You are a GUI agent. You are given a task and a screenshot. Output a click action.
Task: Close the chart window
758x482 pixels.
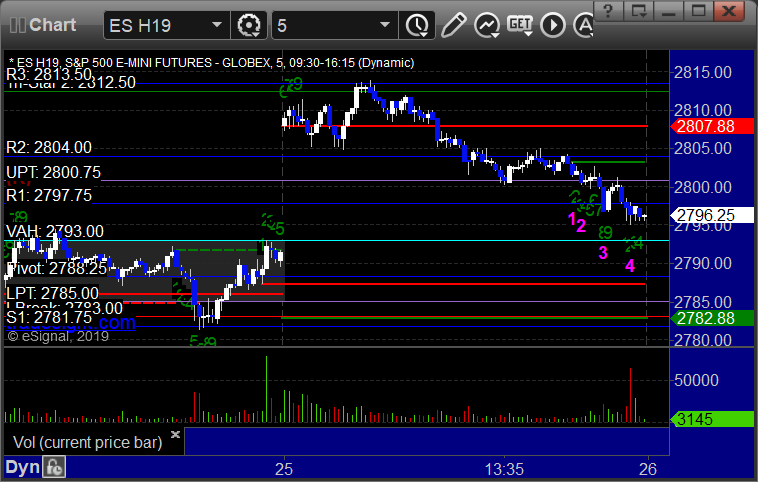tap(729, 10)
